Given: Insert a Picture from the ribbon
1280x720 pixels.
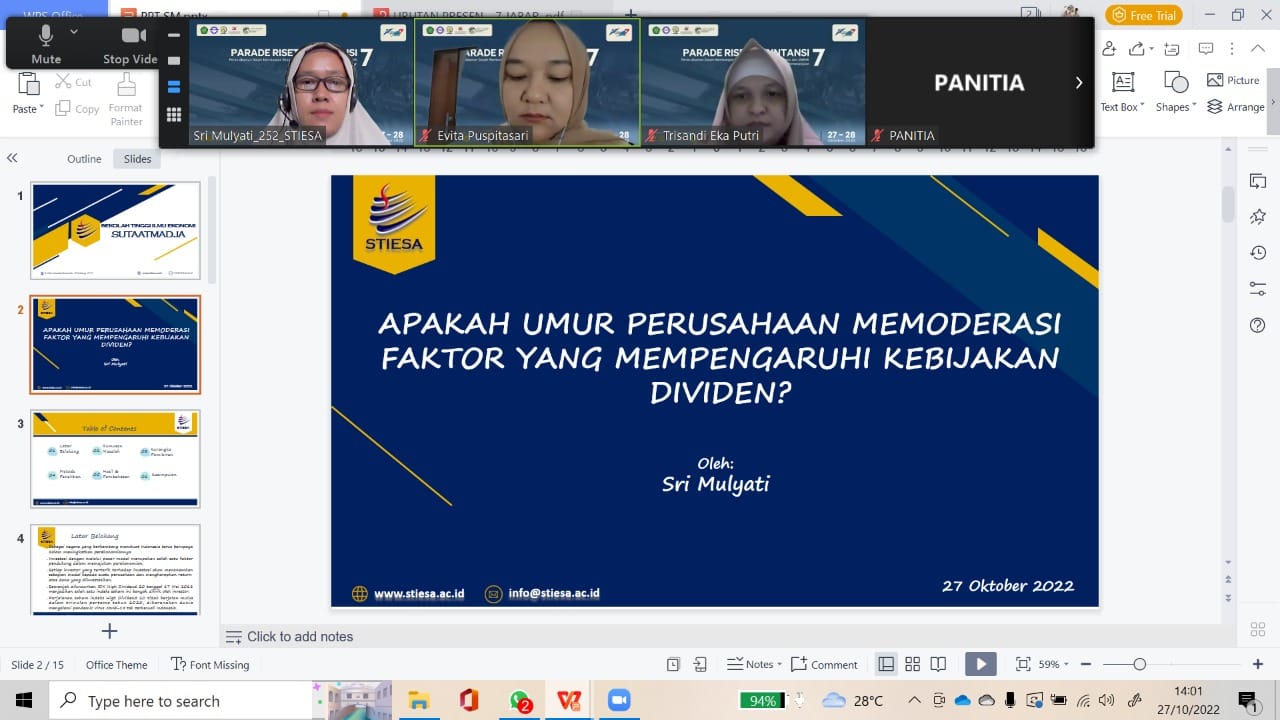Looking at the screenshot, I should pos(1233,80).
